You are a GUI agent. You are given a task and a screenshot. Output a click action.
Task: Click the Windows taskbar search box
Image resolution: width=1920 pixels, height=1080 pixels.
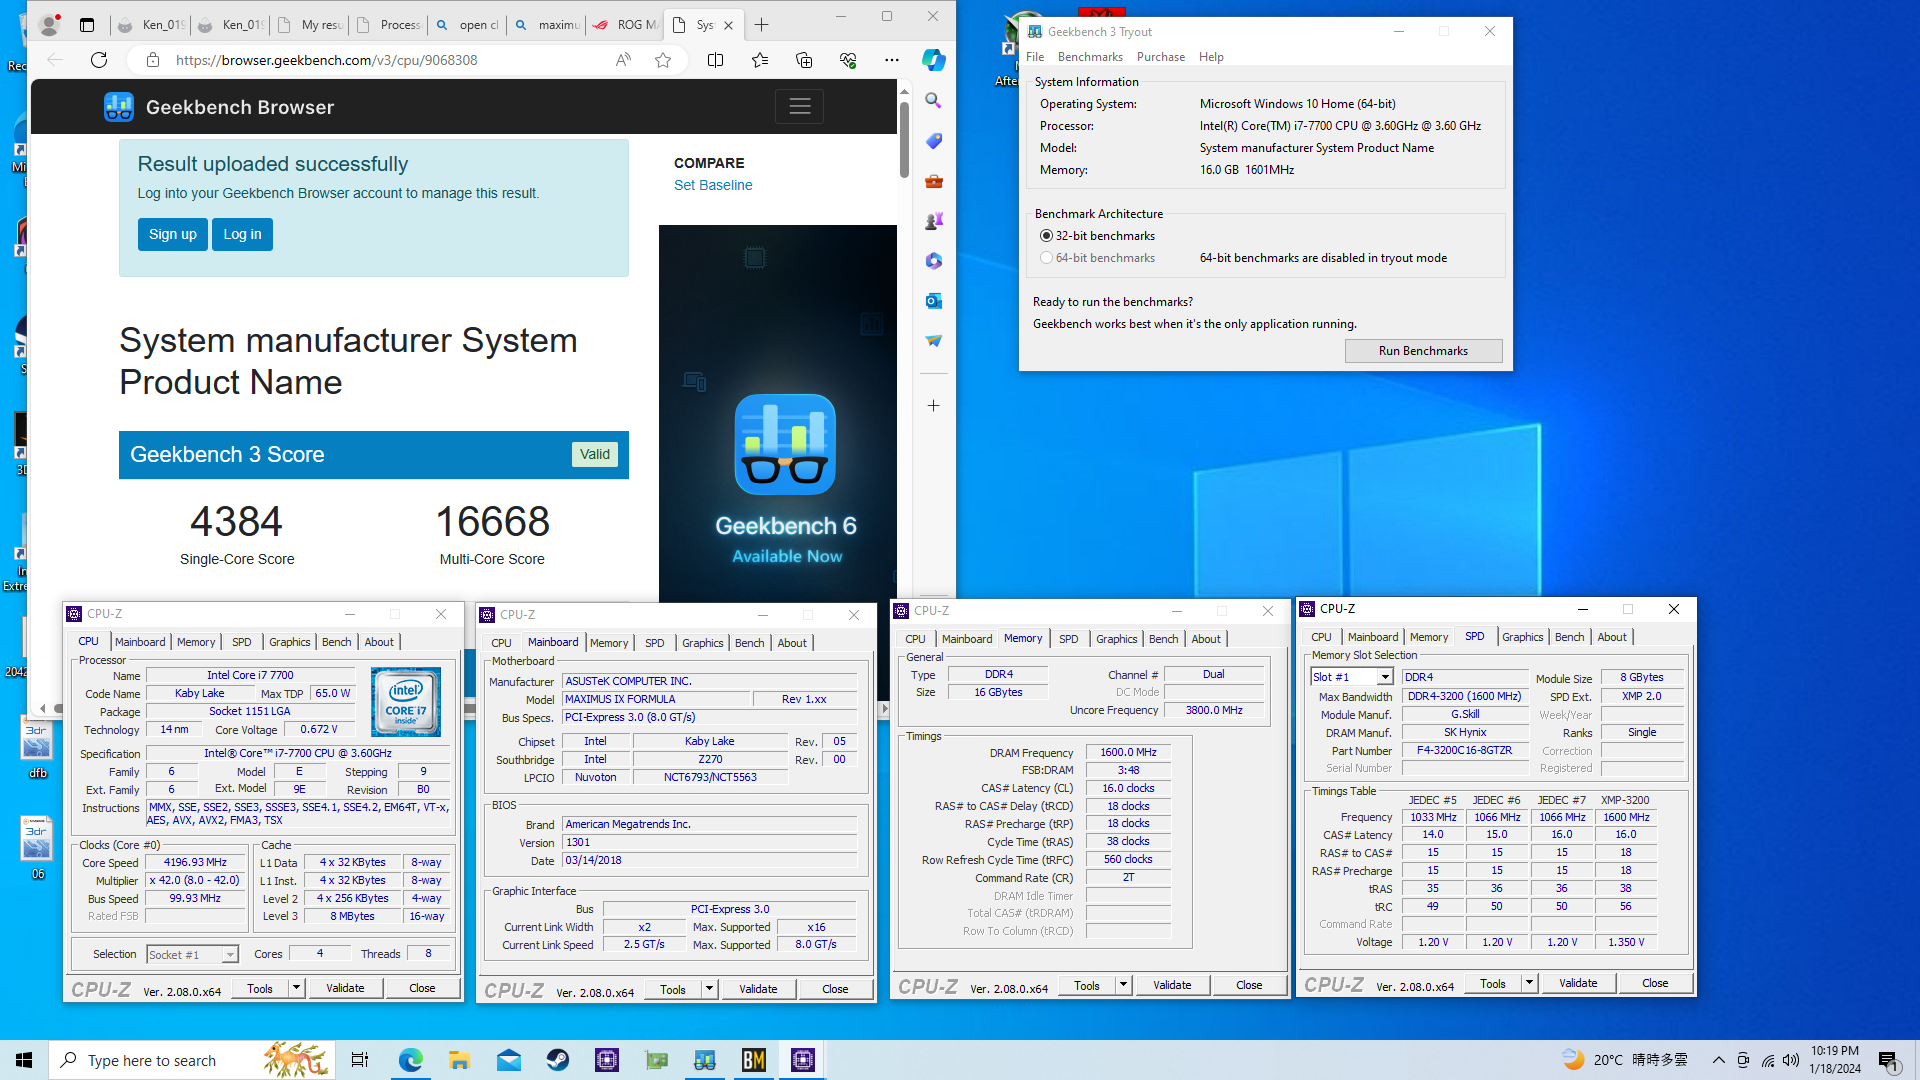(x=190, y=1060)
